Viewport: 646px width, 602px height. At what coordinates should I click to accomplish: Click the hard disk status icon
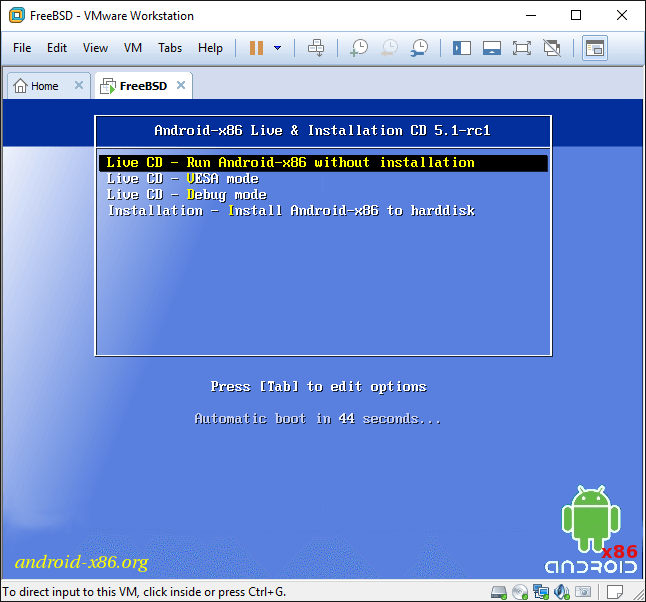pyautogui.click(x=499, y=592)
